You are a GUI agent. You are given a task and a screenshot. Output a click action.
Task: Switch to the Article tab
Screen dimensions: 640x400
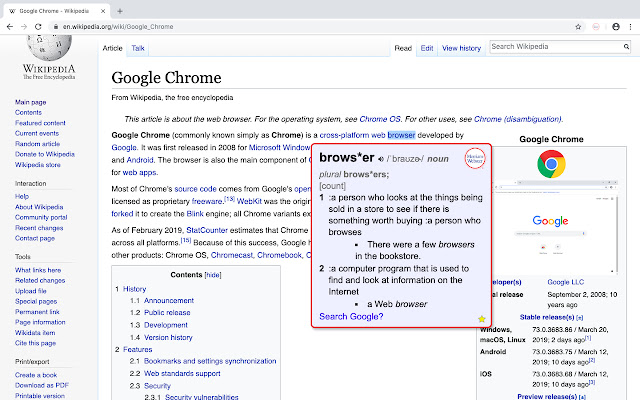[x=112, y=48]
